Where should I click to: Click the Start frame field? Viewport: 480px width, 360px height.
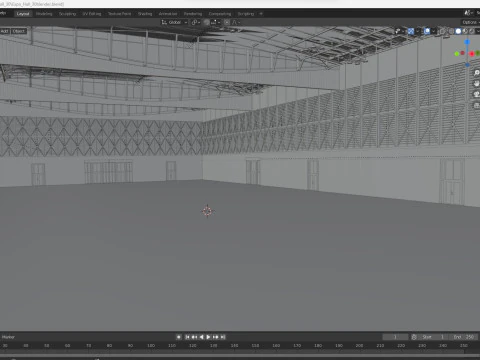(x=433, y=337)
